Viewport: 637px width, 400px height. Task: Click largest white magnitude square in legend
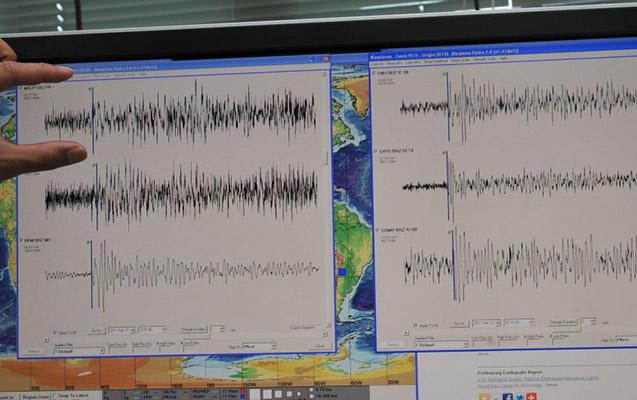coord(255,394)
